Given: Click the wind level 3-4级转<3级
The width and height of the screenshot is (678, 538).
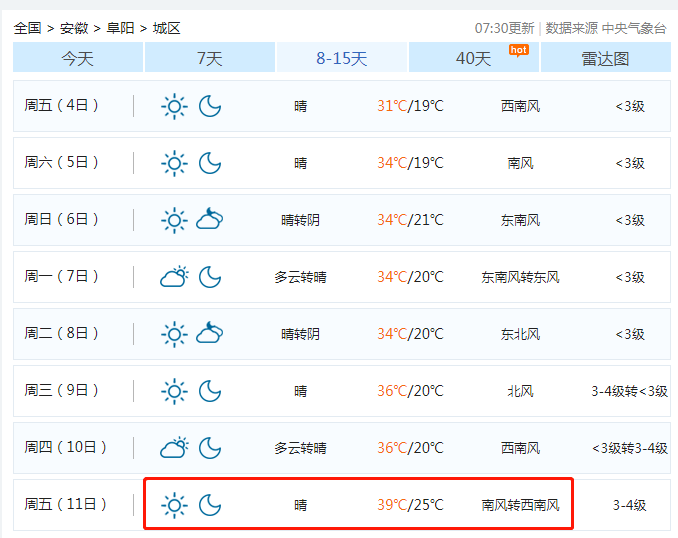Looking at the screenshot, I should (630, 391).
